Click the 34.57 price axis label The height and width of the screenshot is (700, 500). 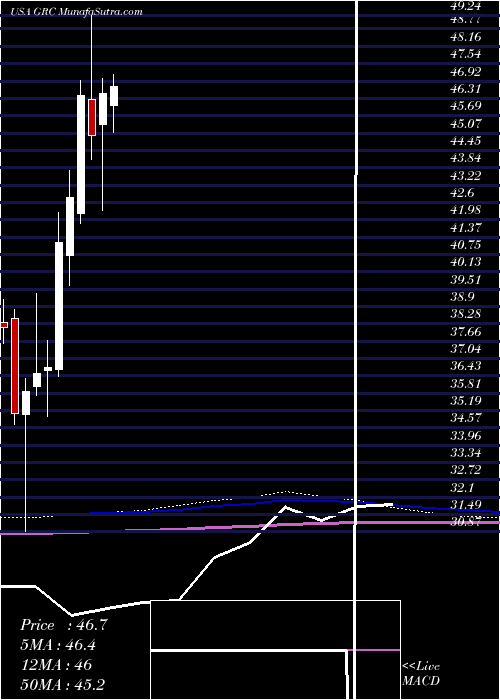466,418
